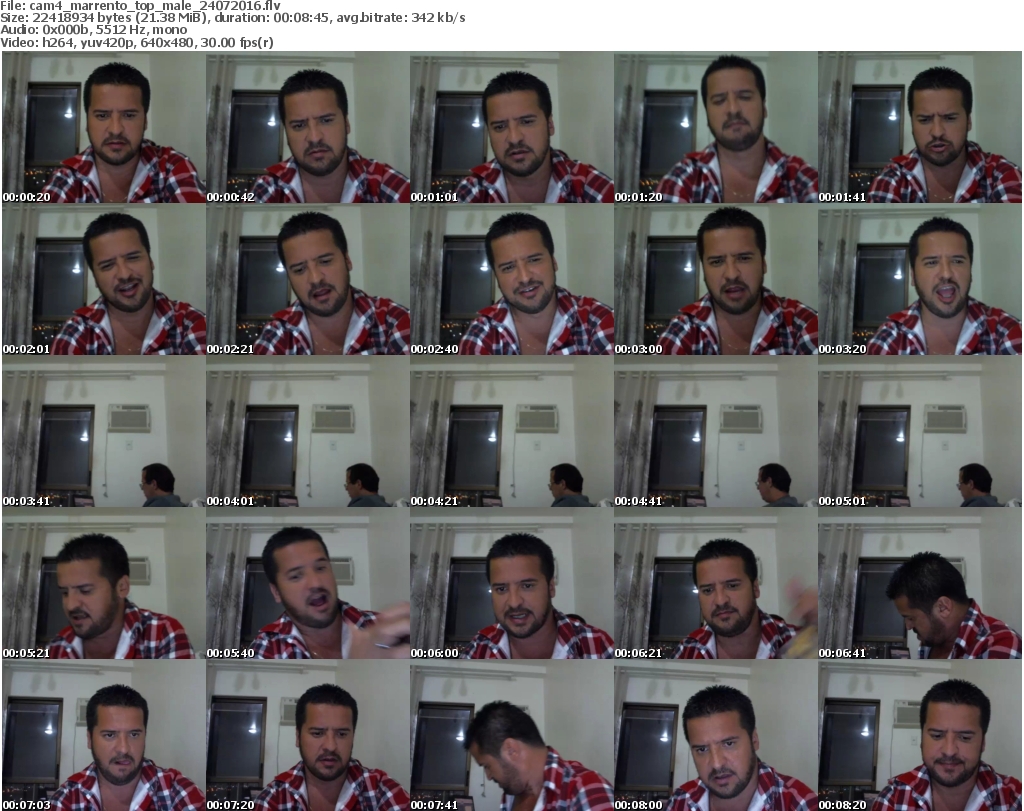Pick the frame marked 00:01:01
This screenshot has width=1024, height=811.
click(x=511, y=127)
